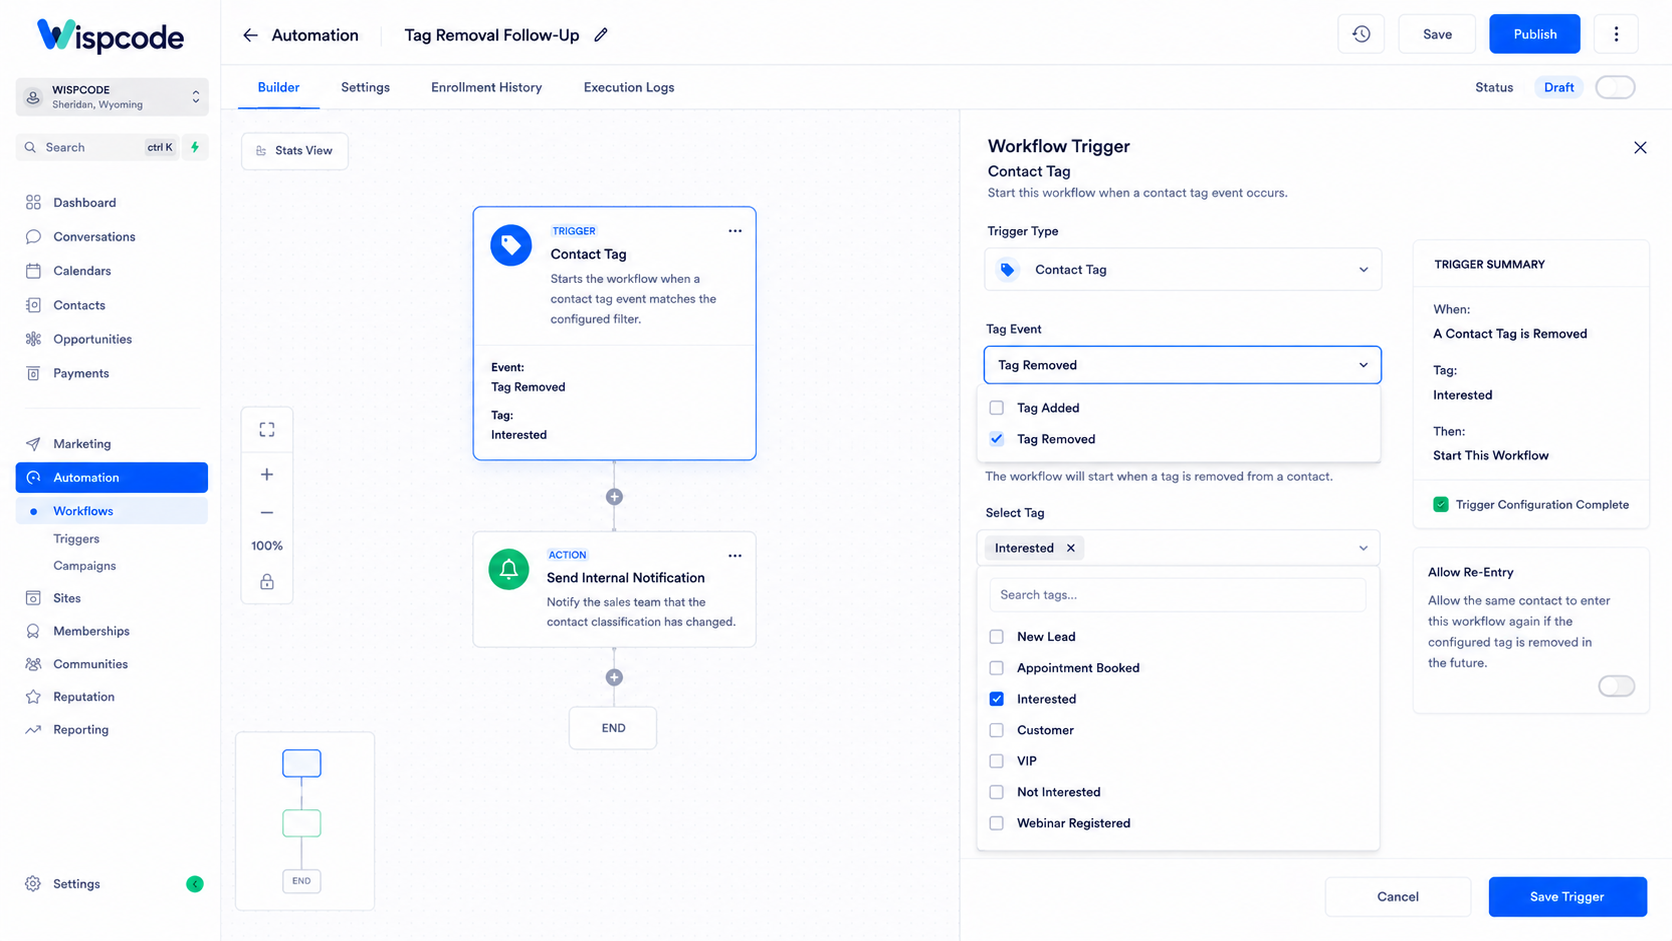Focus the Search tags field

pyautogui.click(x=1177, y=595)
